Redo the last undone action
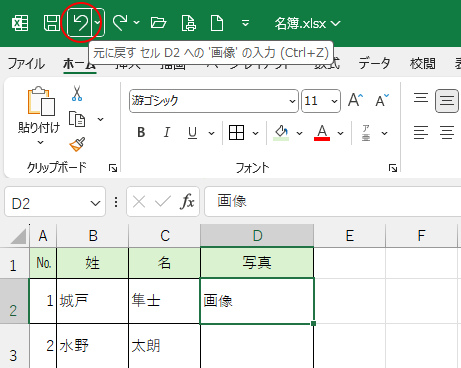This screenshot has height=368, width=461. click(120, 23)
